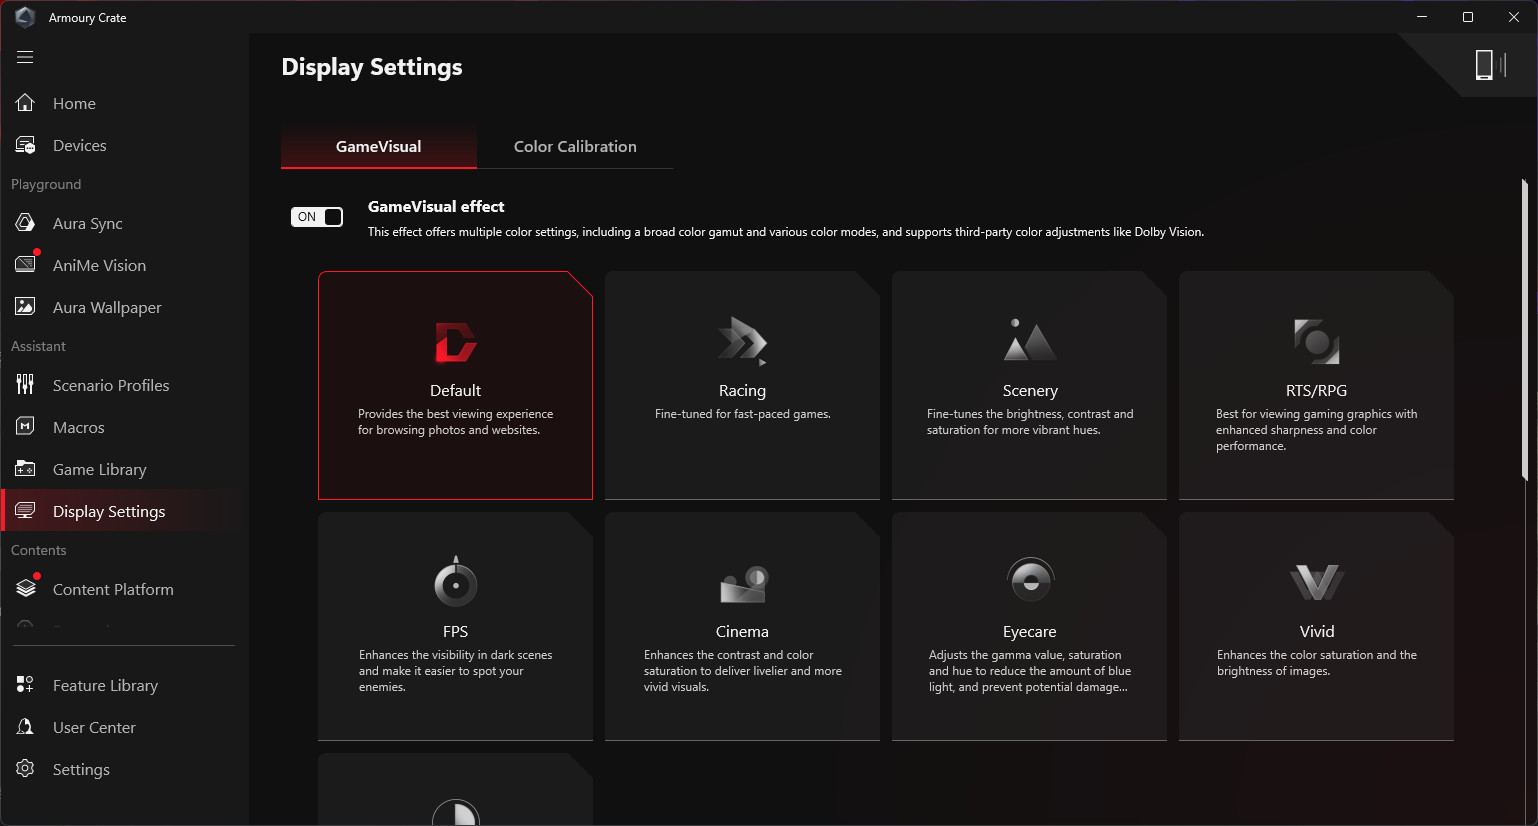1538x826 pixels.
Task: Open the hamburger navigation menu
Action: tap(25, 57)
